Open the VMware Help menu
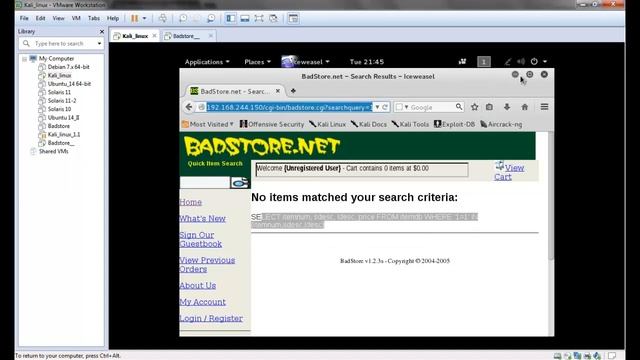This screenshot has width=640, height=360. 113,18
